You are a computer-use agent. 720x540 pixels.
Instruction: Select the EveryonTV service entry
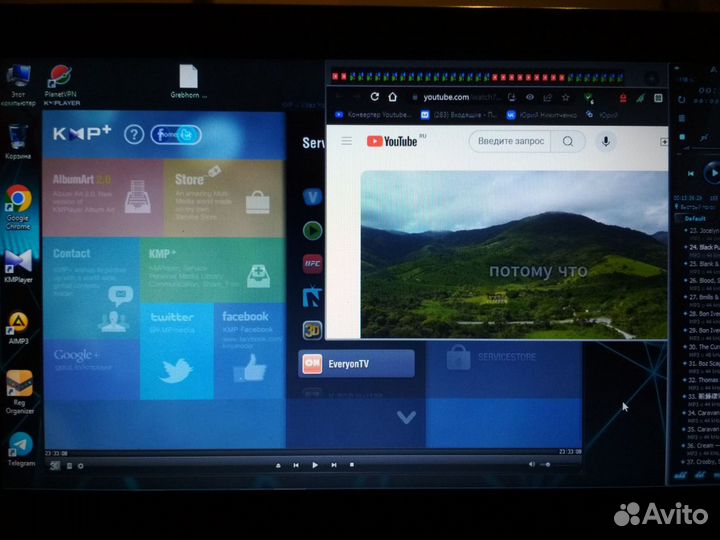pyautogui.click(x=356, y=364)
